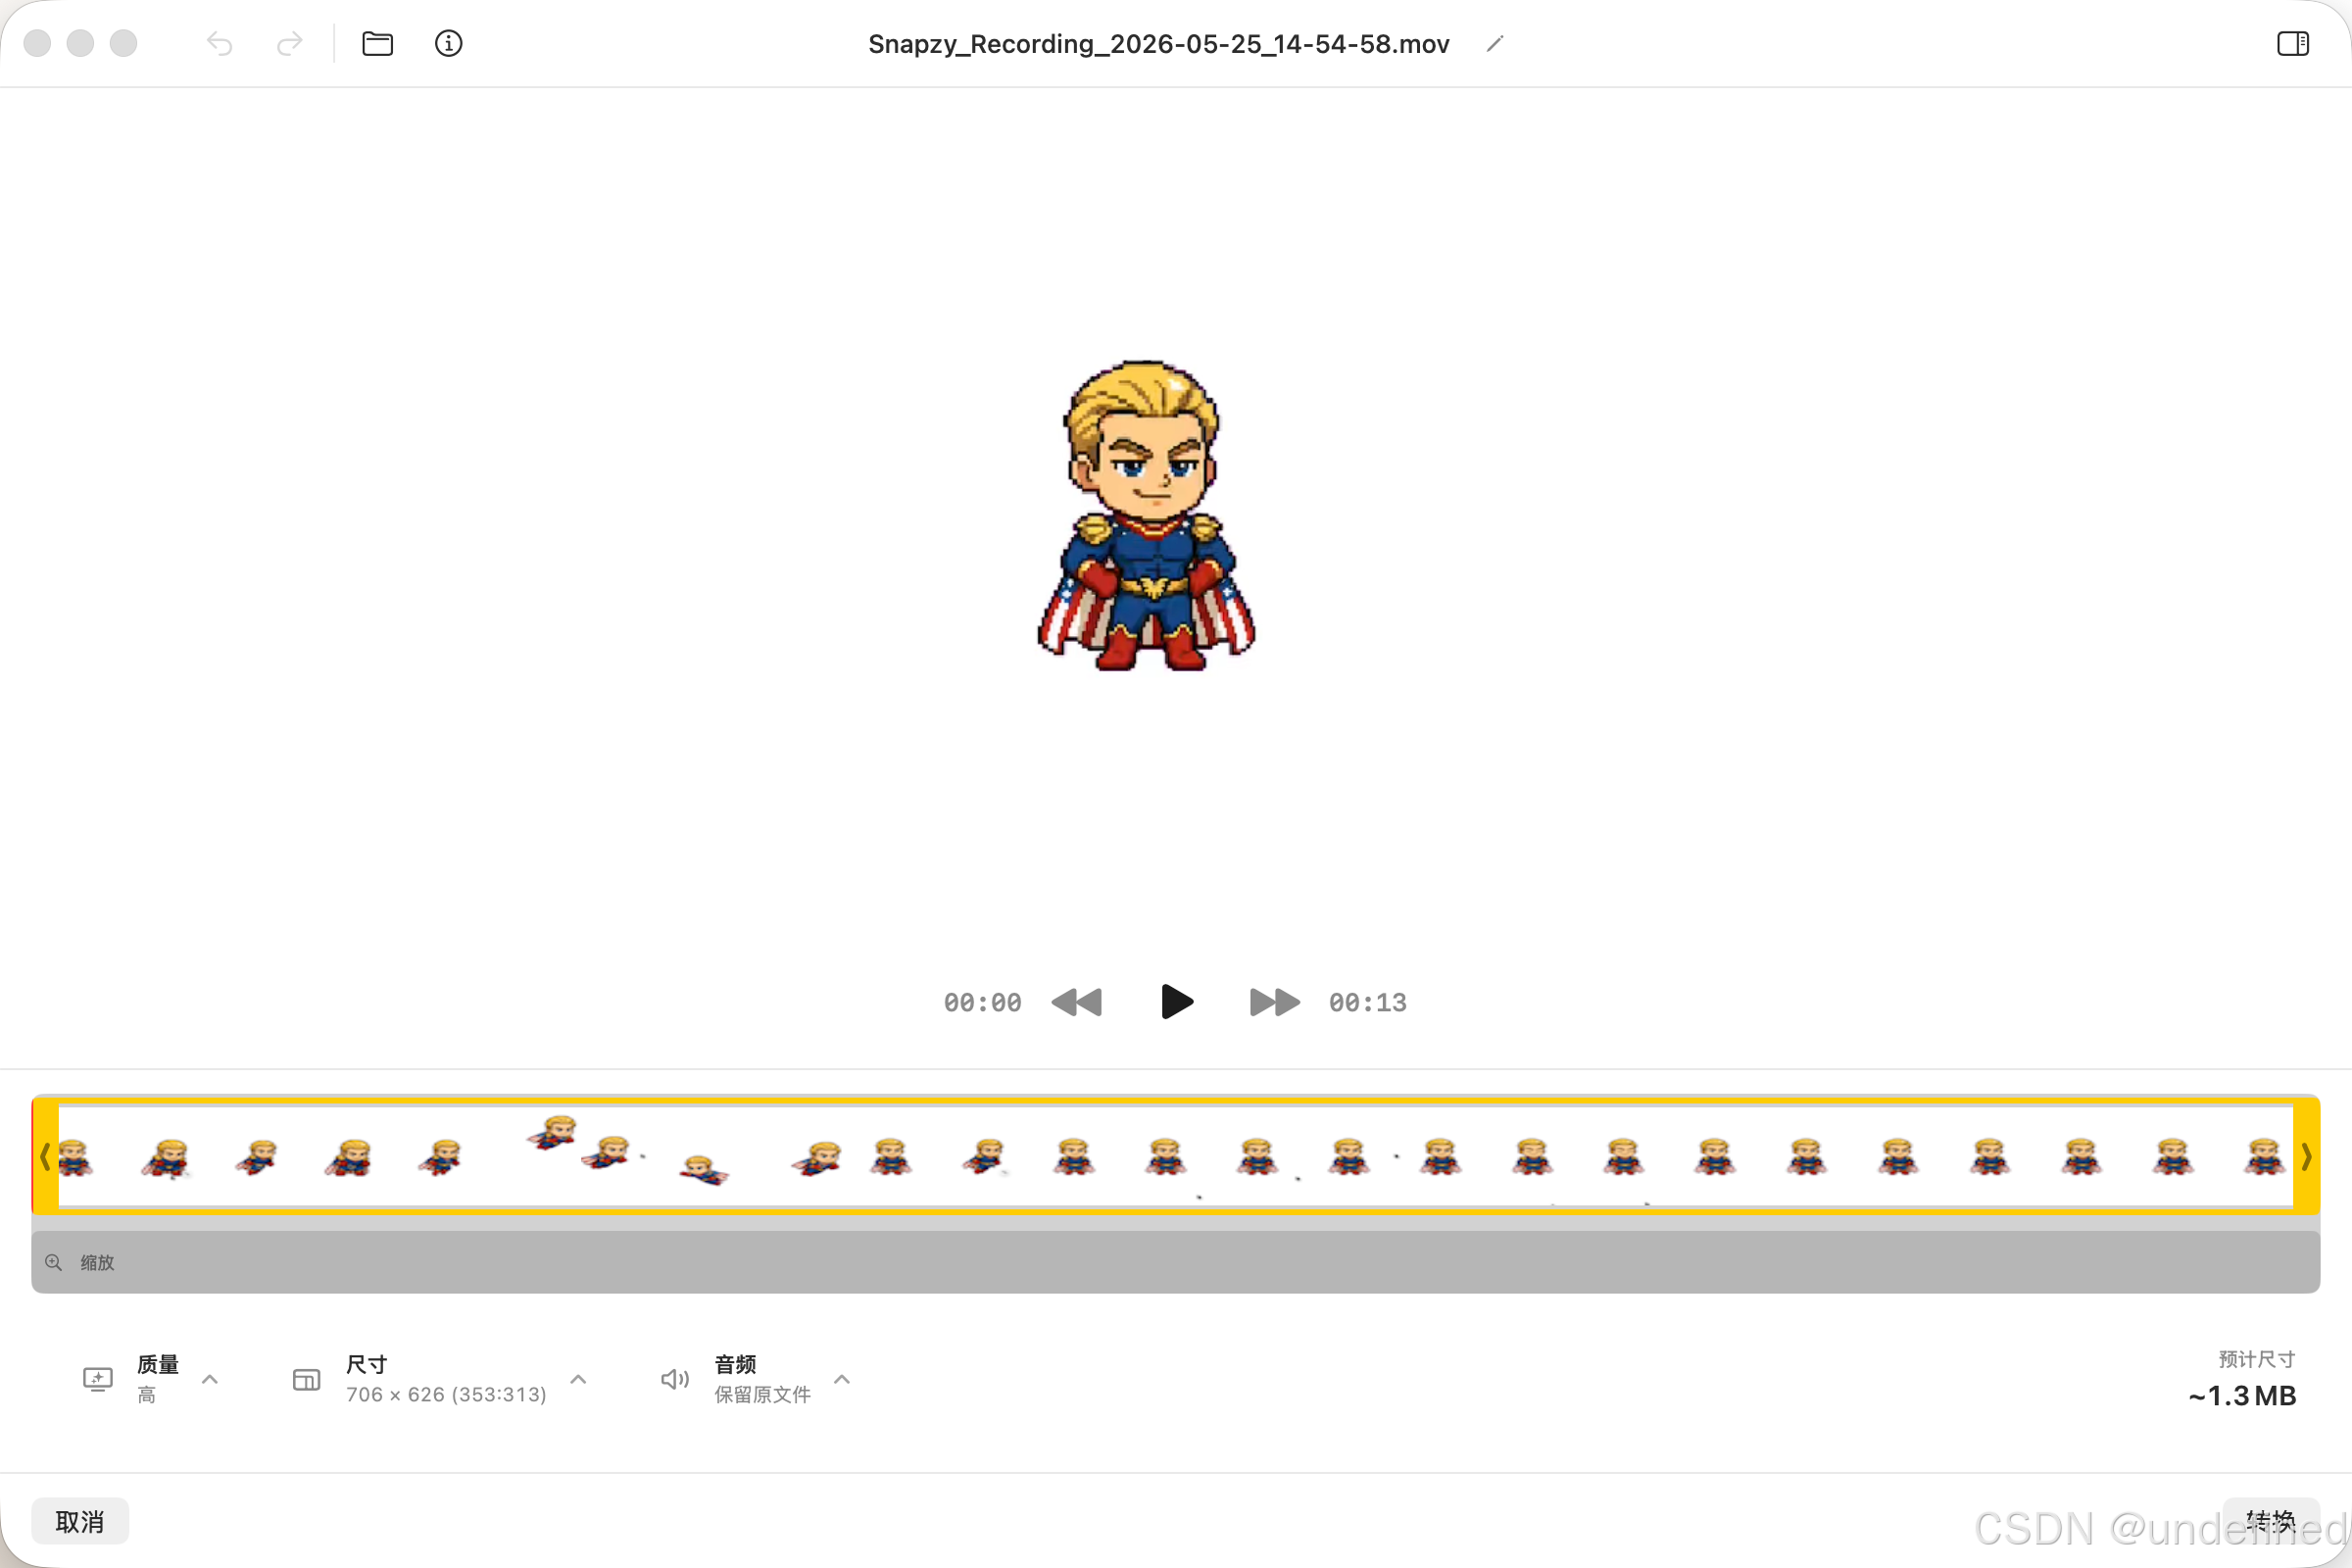Click the 保留原文件 audio setting text

pyautogui.click(x=762, y=1395)
